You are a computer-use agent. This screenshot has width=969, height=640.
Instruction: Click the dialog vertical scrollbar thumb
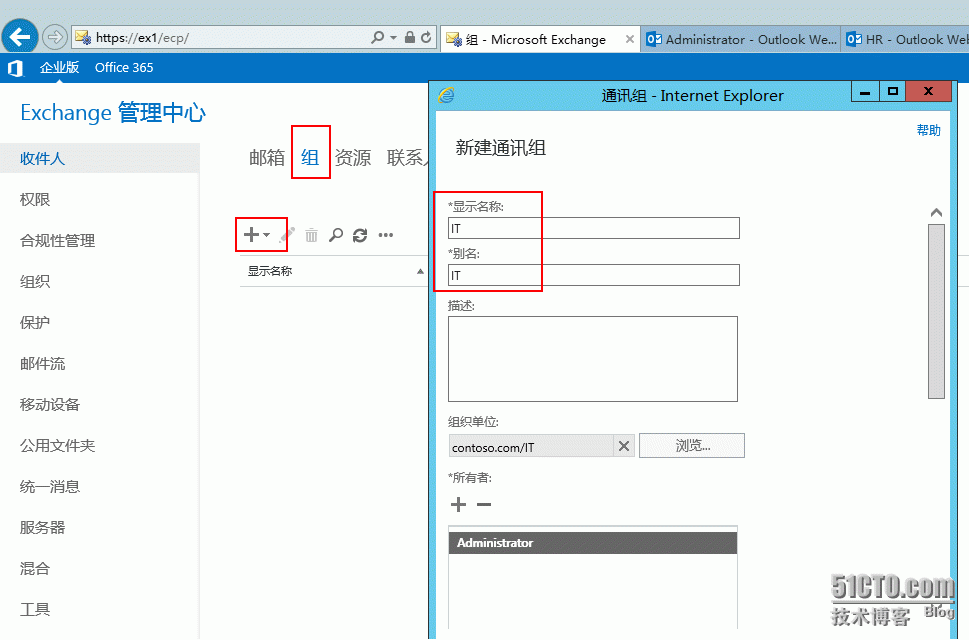tap(936, 311)
